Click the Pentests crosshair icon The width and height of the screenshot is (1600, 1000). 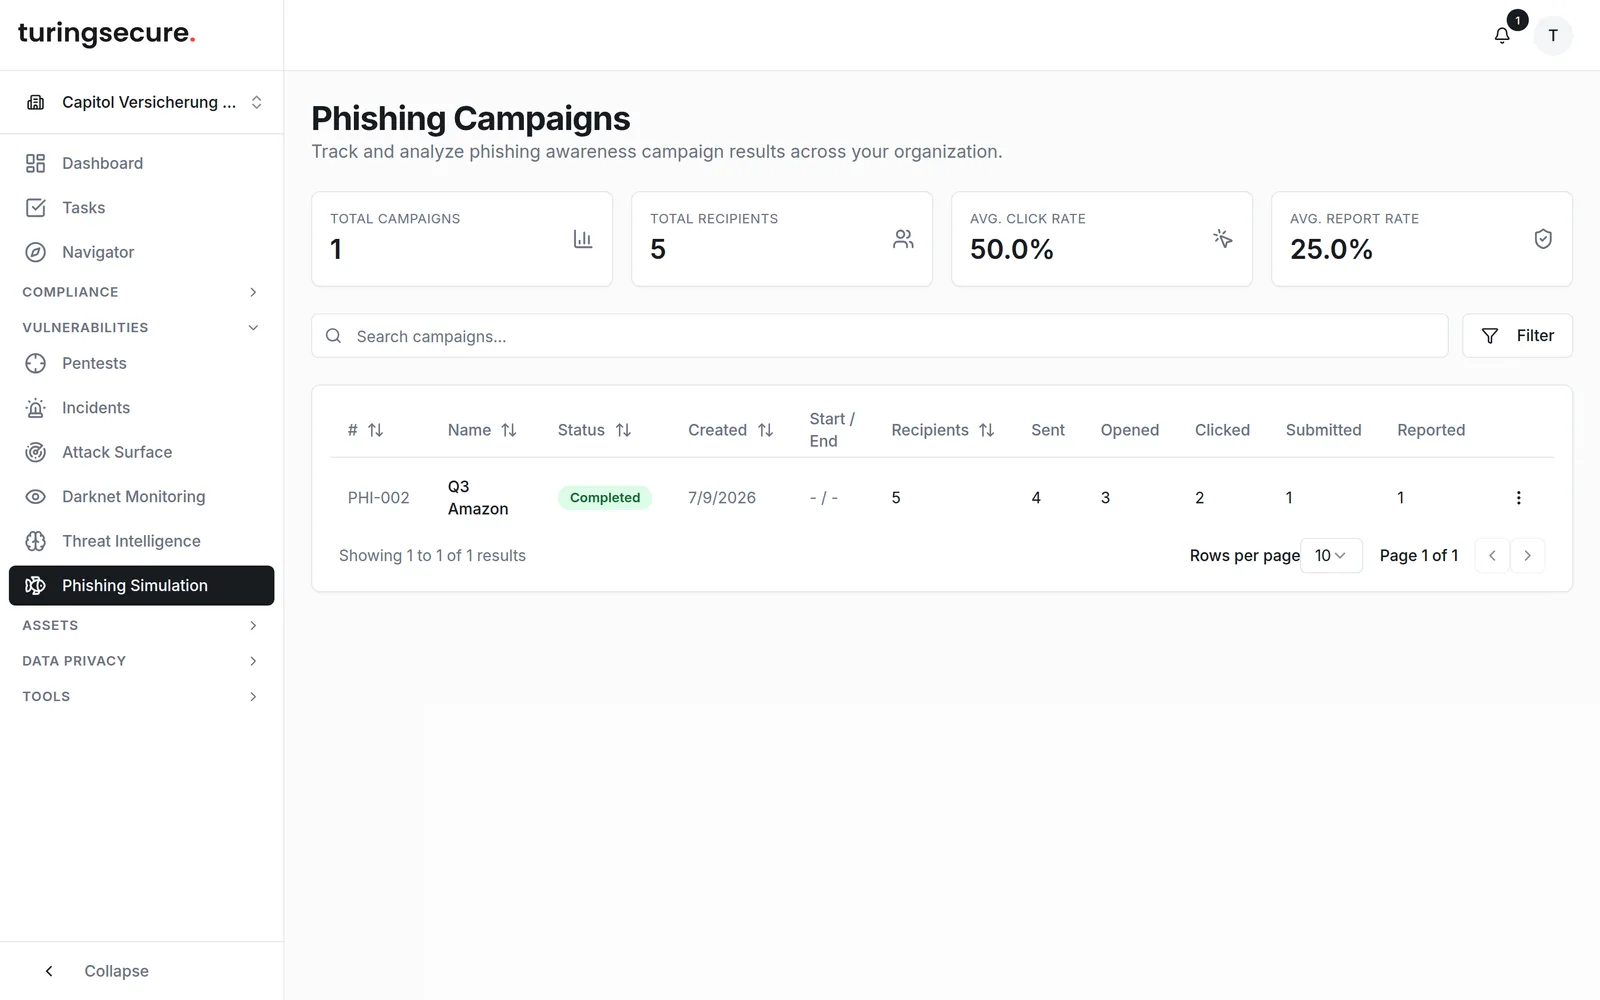pyautogui.click(x=36, y=363)
